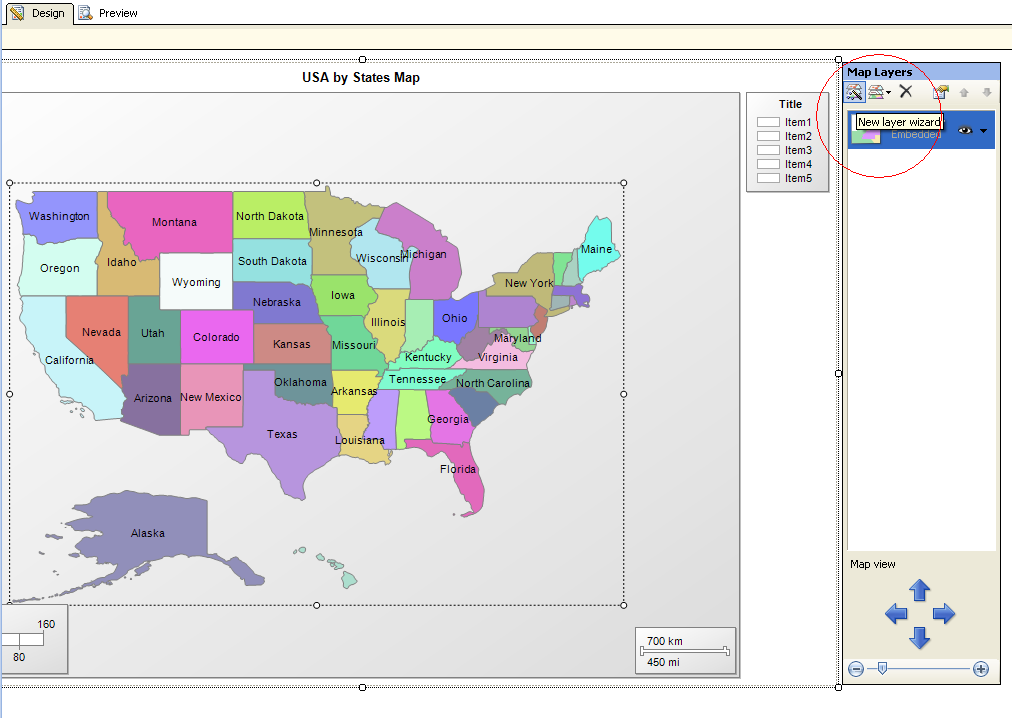Click the move layer up arrow icon
Screen dimensions: 1012x718
[x=963, y=92]
